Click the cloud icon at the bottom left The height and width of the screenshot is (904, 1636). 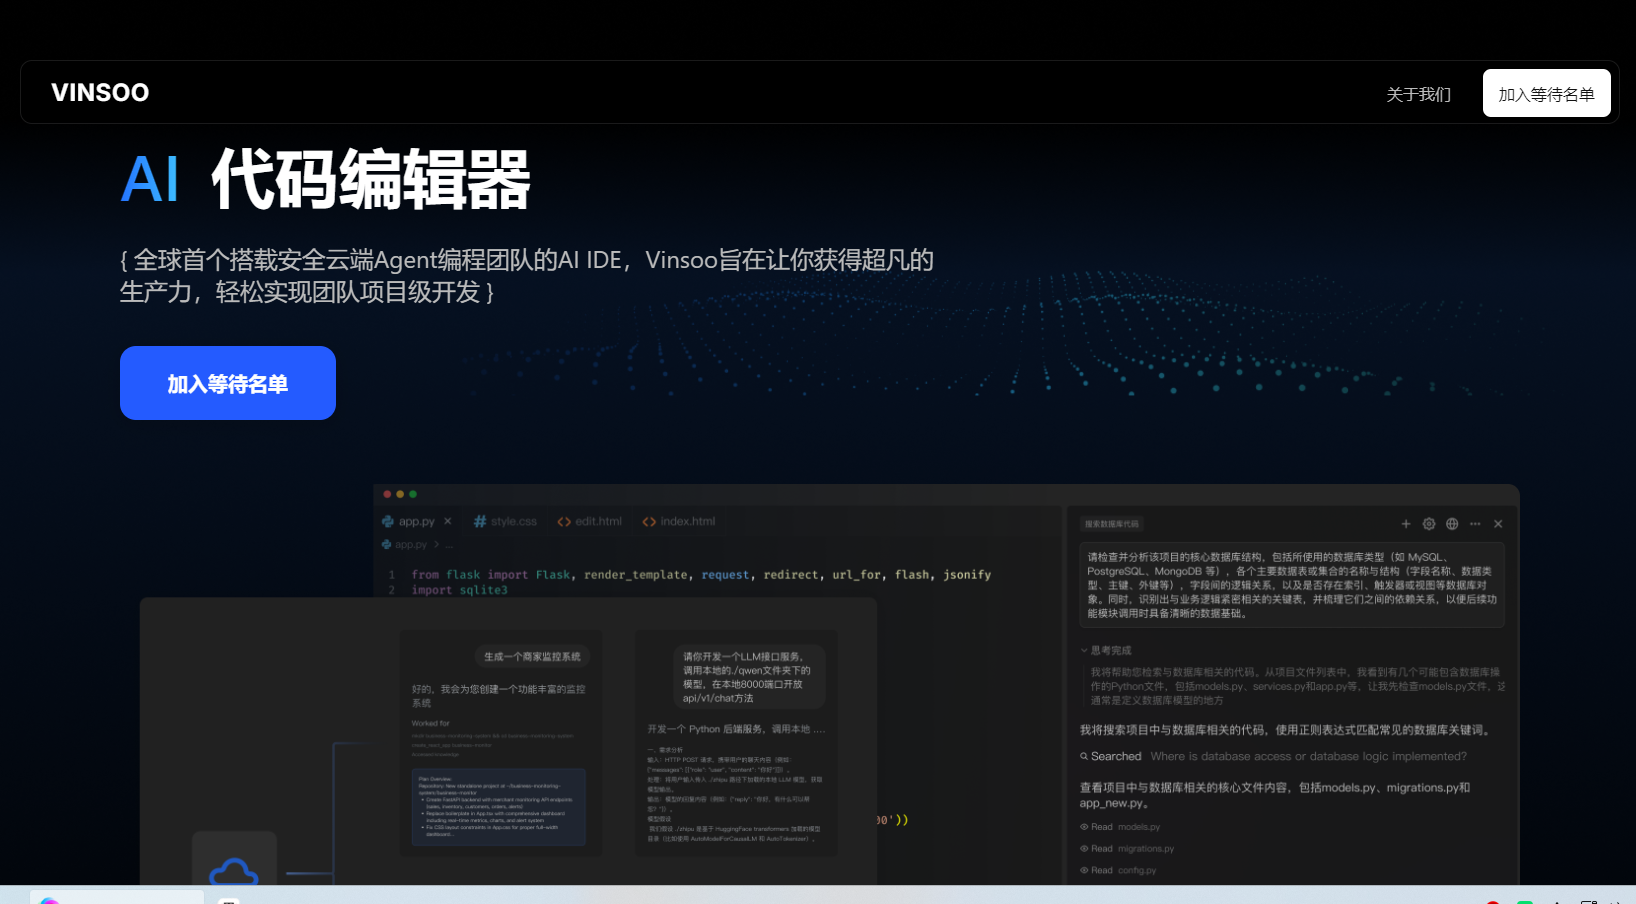[x=234, y=870]
